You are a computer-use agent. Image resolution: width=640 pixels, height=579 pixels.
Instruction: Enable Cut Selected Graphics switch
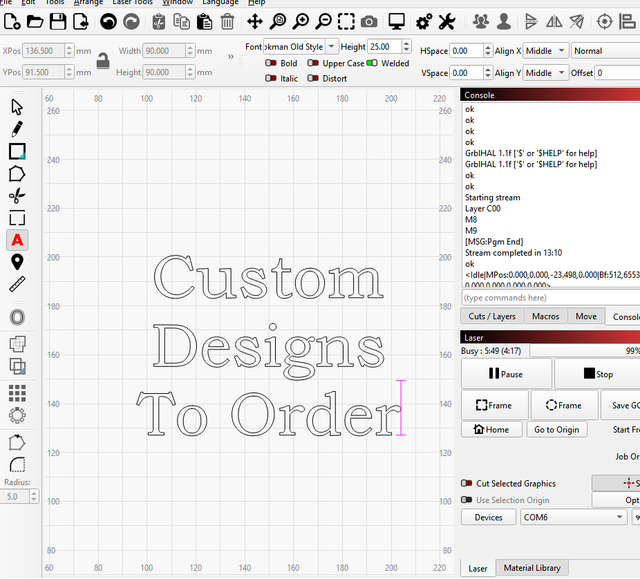pos(466,484)
